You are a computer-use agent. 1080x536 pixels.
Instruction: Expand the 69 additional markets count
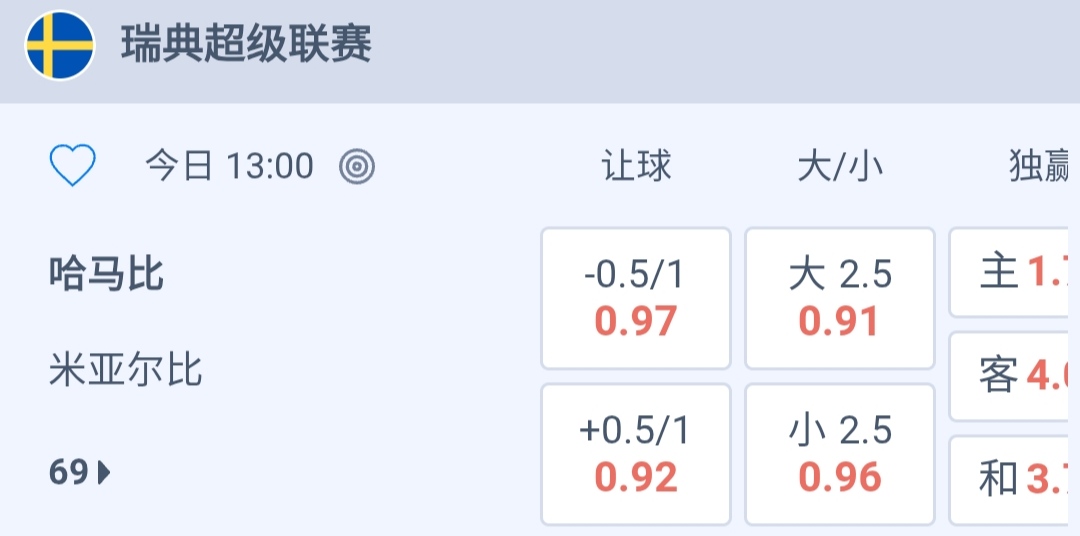tap(70, 472)
